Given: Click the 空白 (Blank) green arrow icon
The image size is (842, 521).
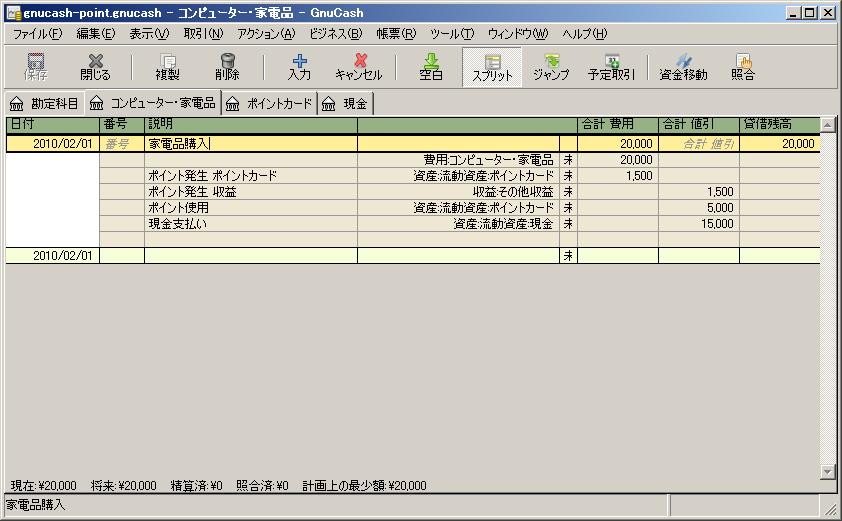Looking at the screenshot, I should [431, 60].
